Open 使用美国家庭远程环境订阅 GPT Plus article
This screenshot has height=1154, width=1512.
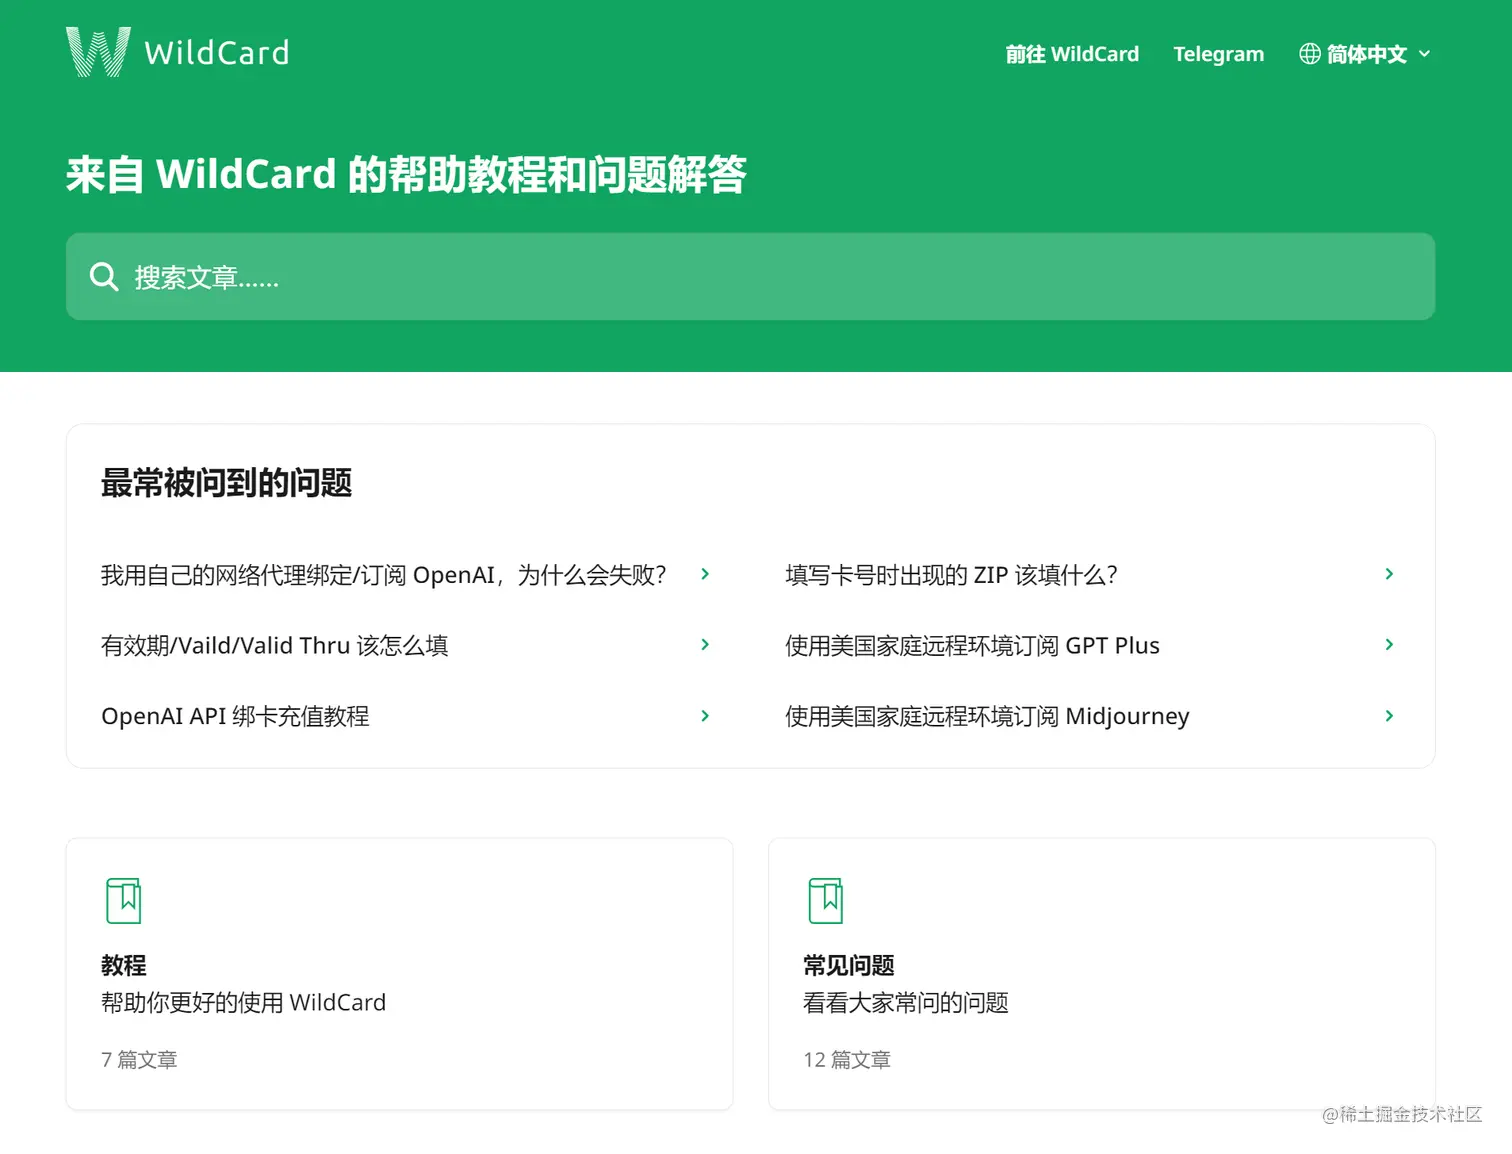(972, 646)
